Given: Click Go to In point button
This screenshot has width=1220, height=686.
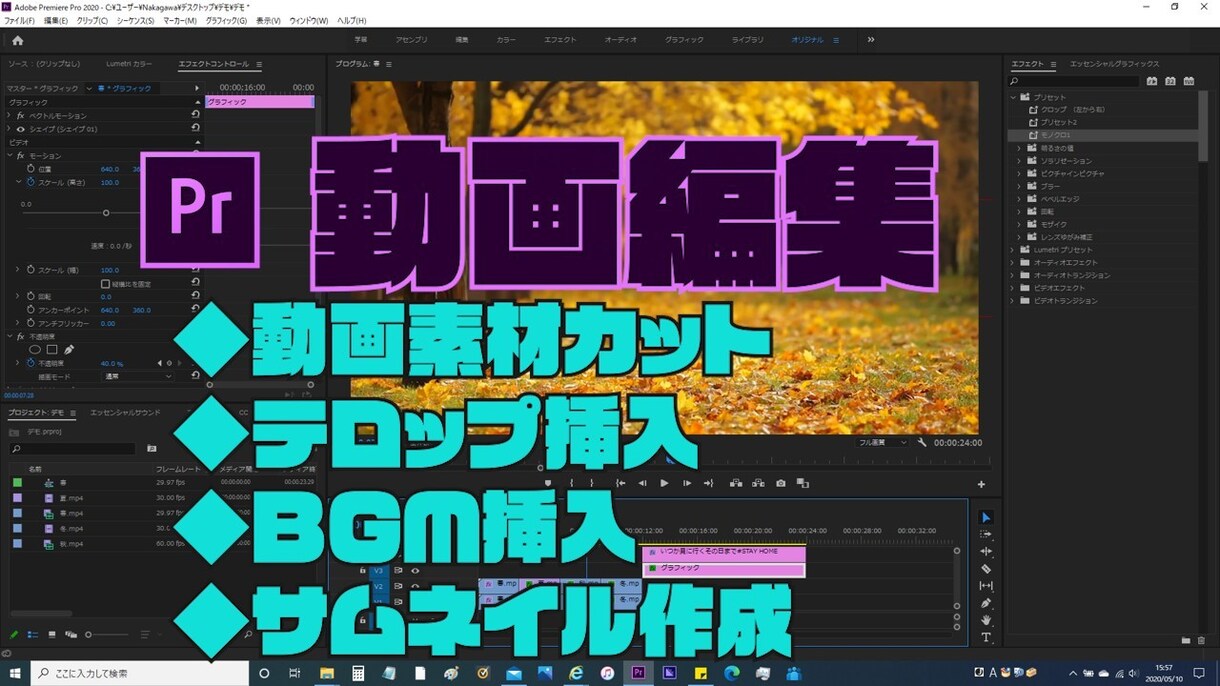Looking at the screenshot, I should click(x=620, y=483).
